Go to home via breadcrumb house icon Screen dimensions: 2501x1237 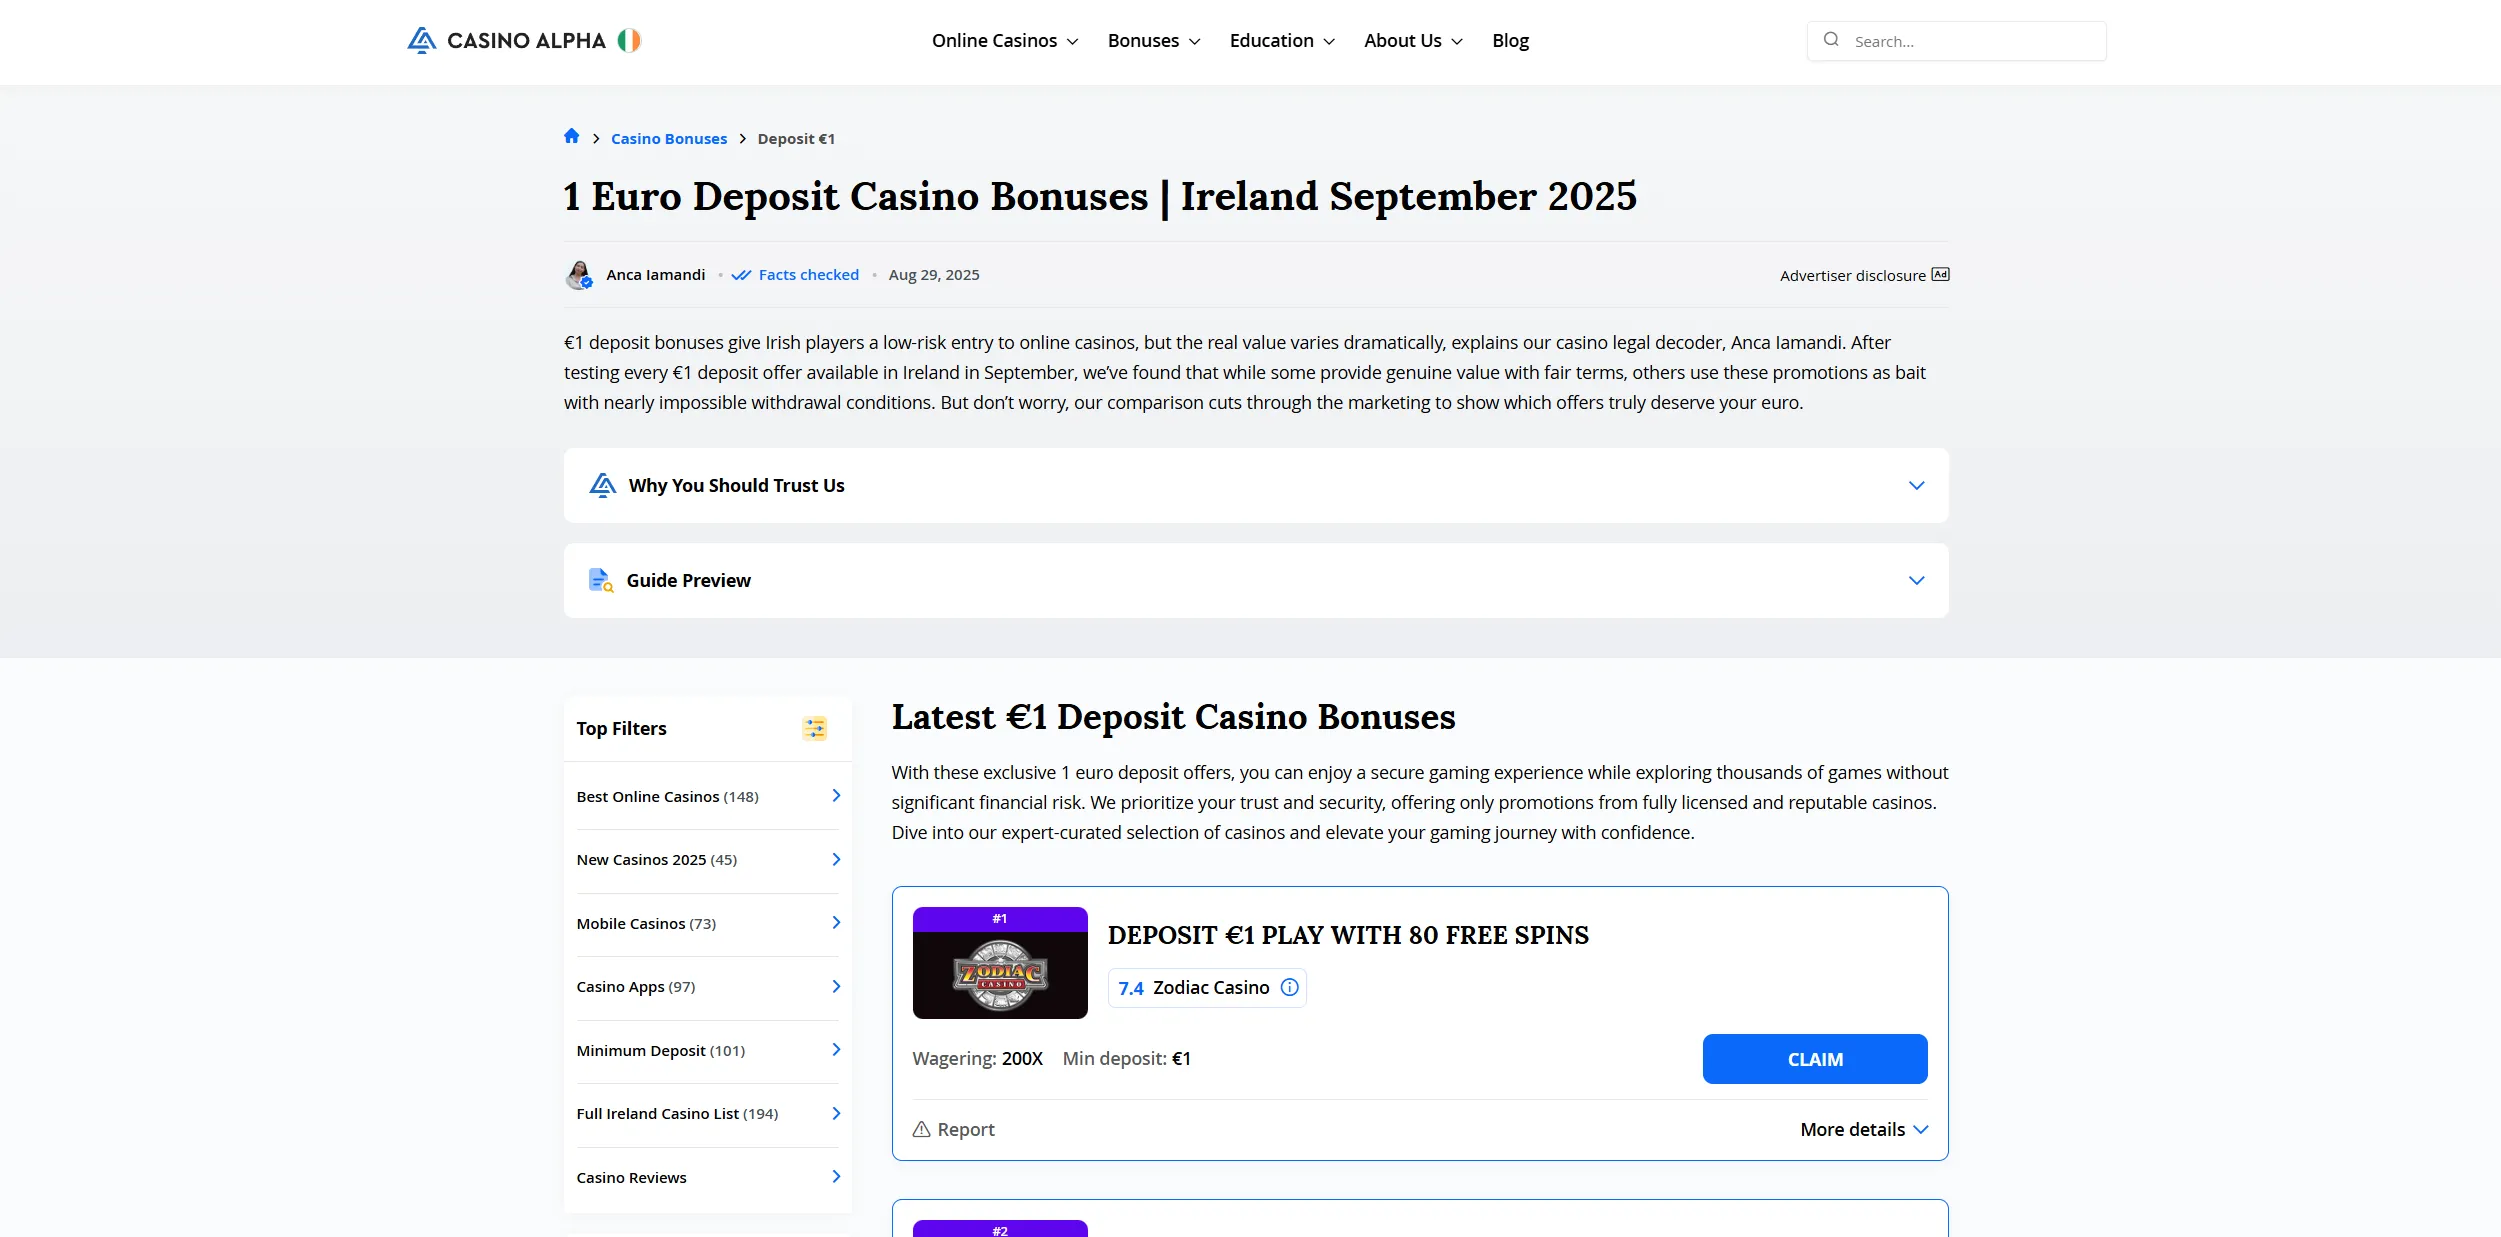[571, 136]
